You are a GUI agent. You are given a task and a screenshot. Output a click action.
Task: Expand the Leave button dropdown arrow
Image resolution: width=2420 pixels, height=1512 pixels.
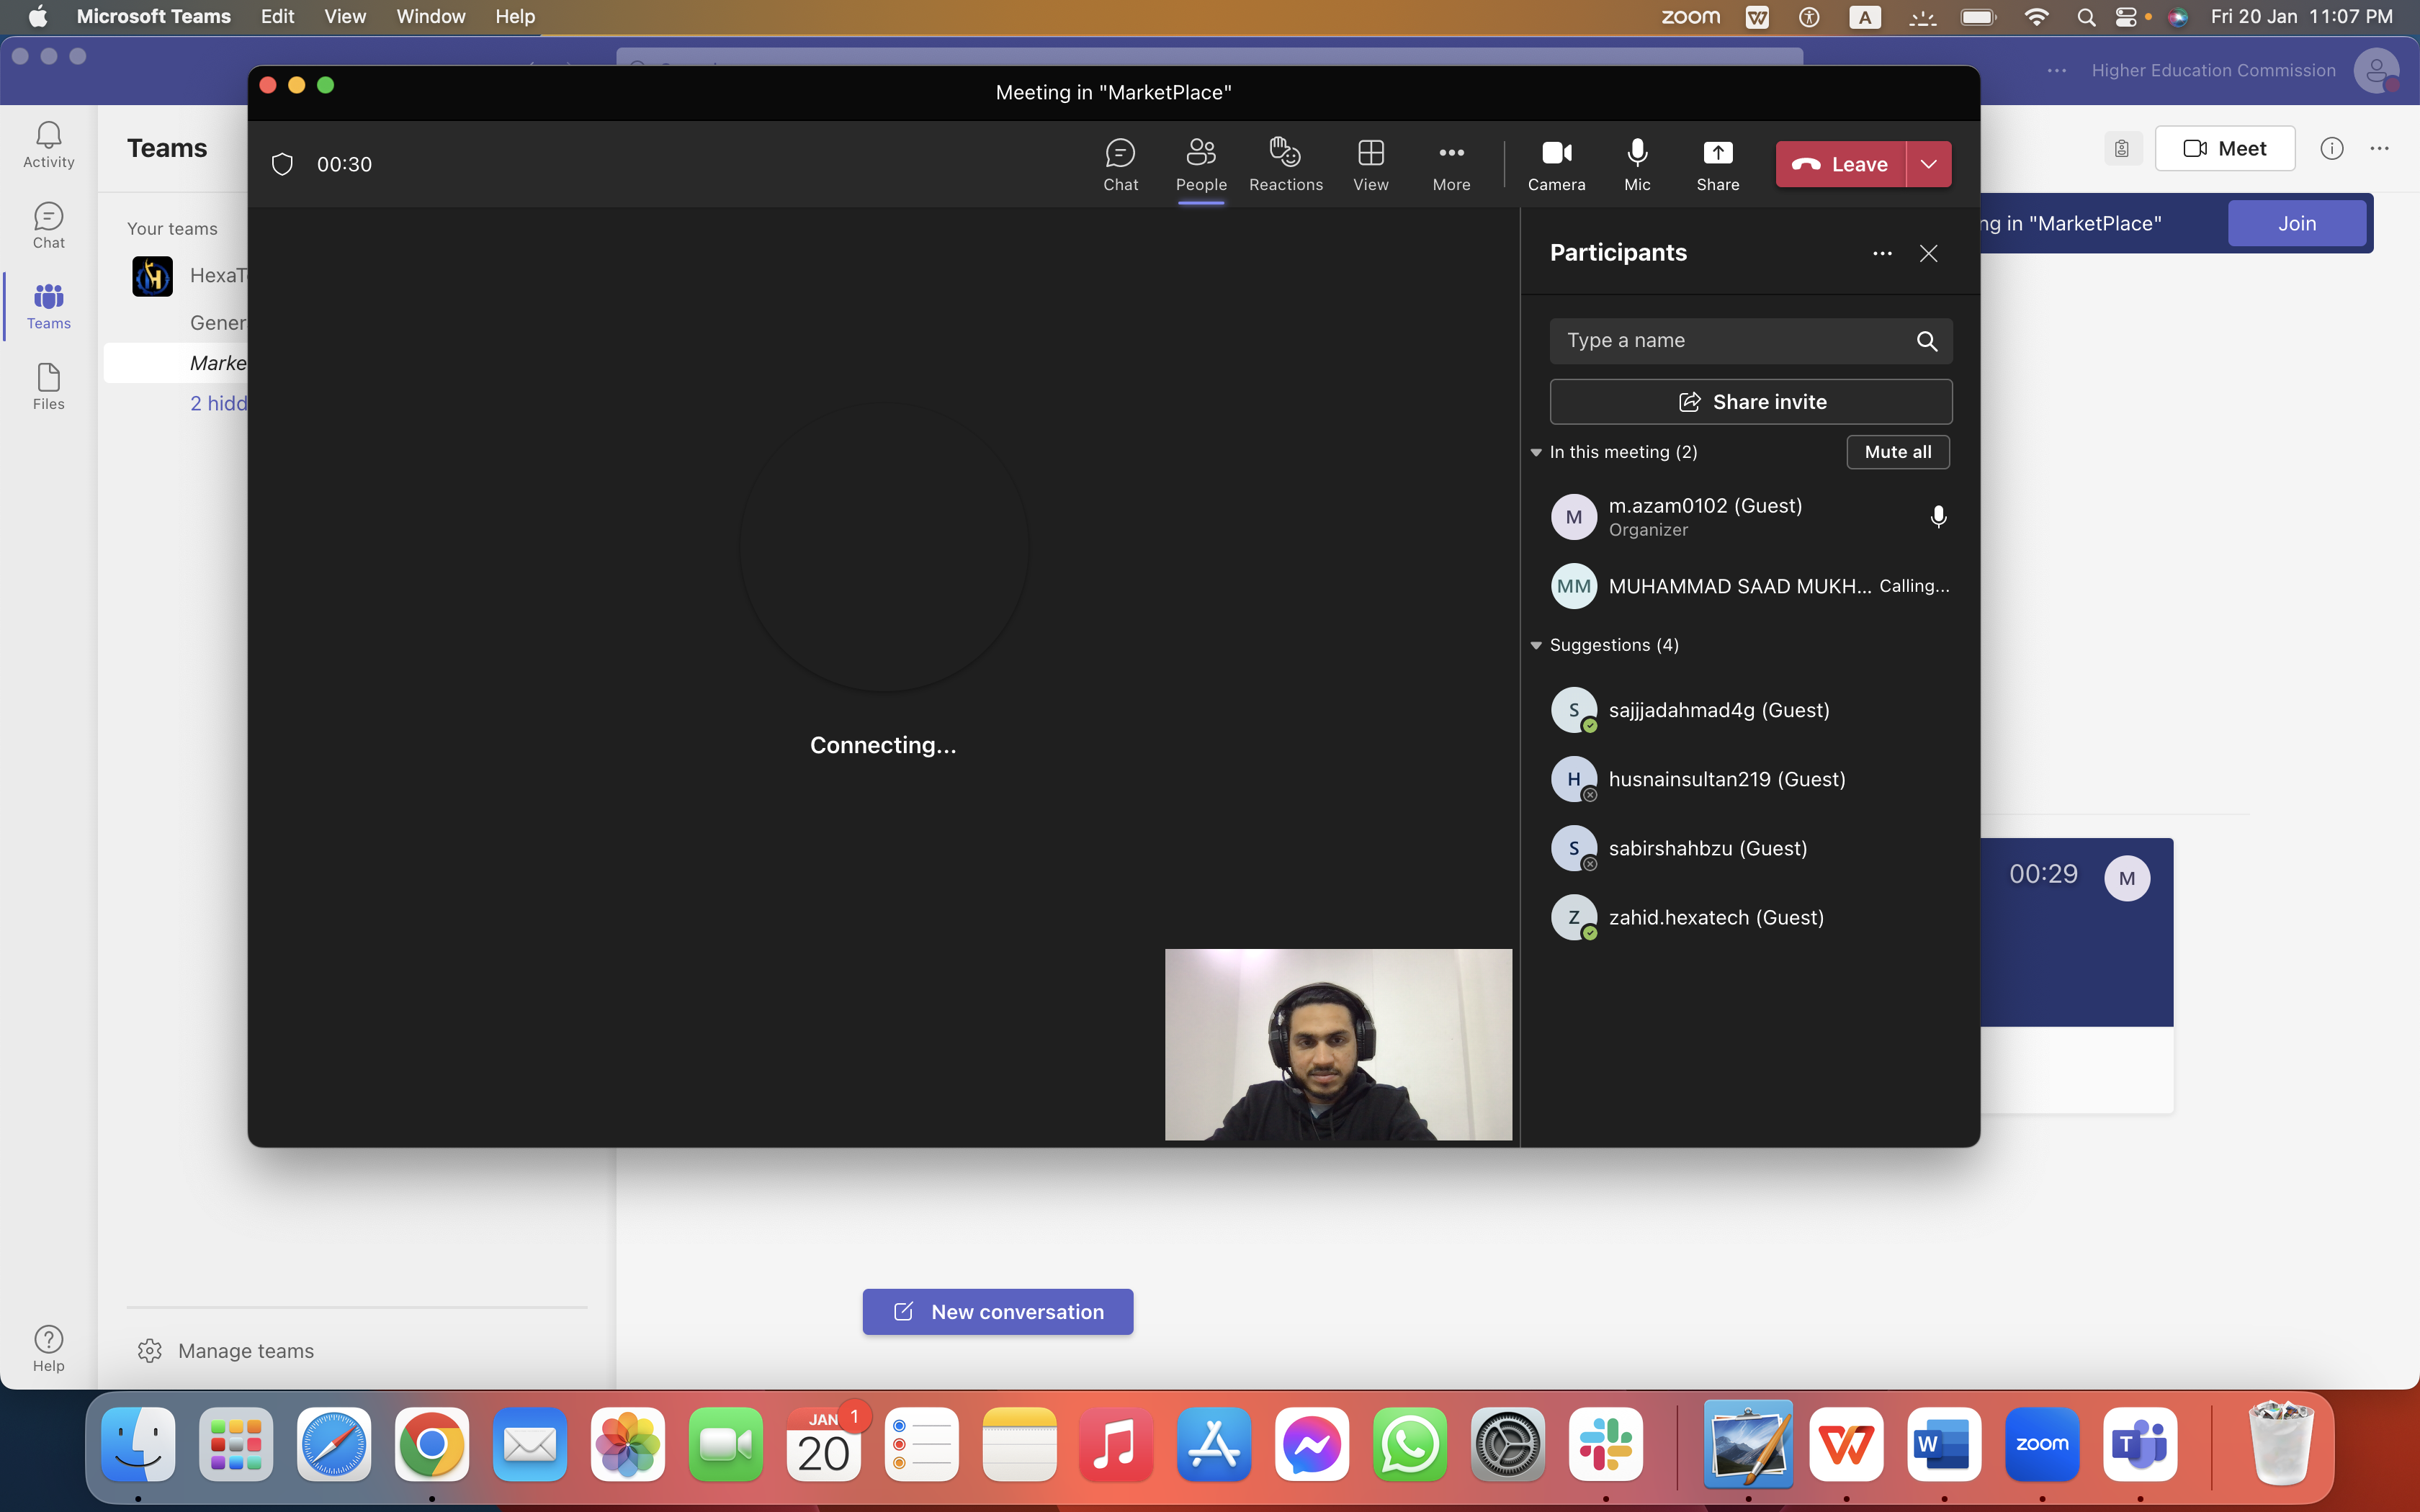point(1928,164)
